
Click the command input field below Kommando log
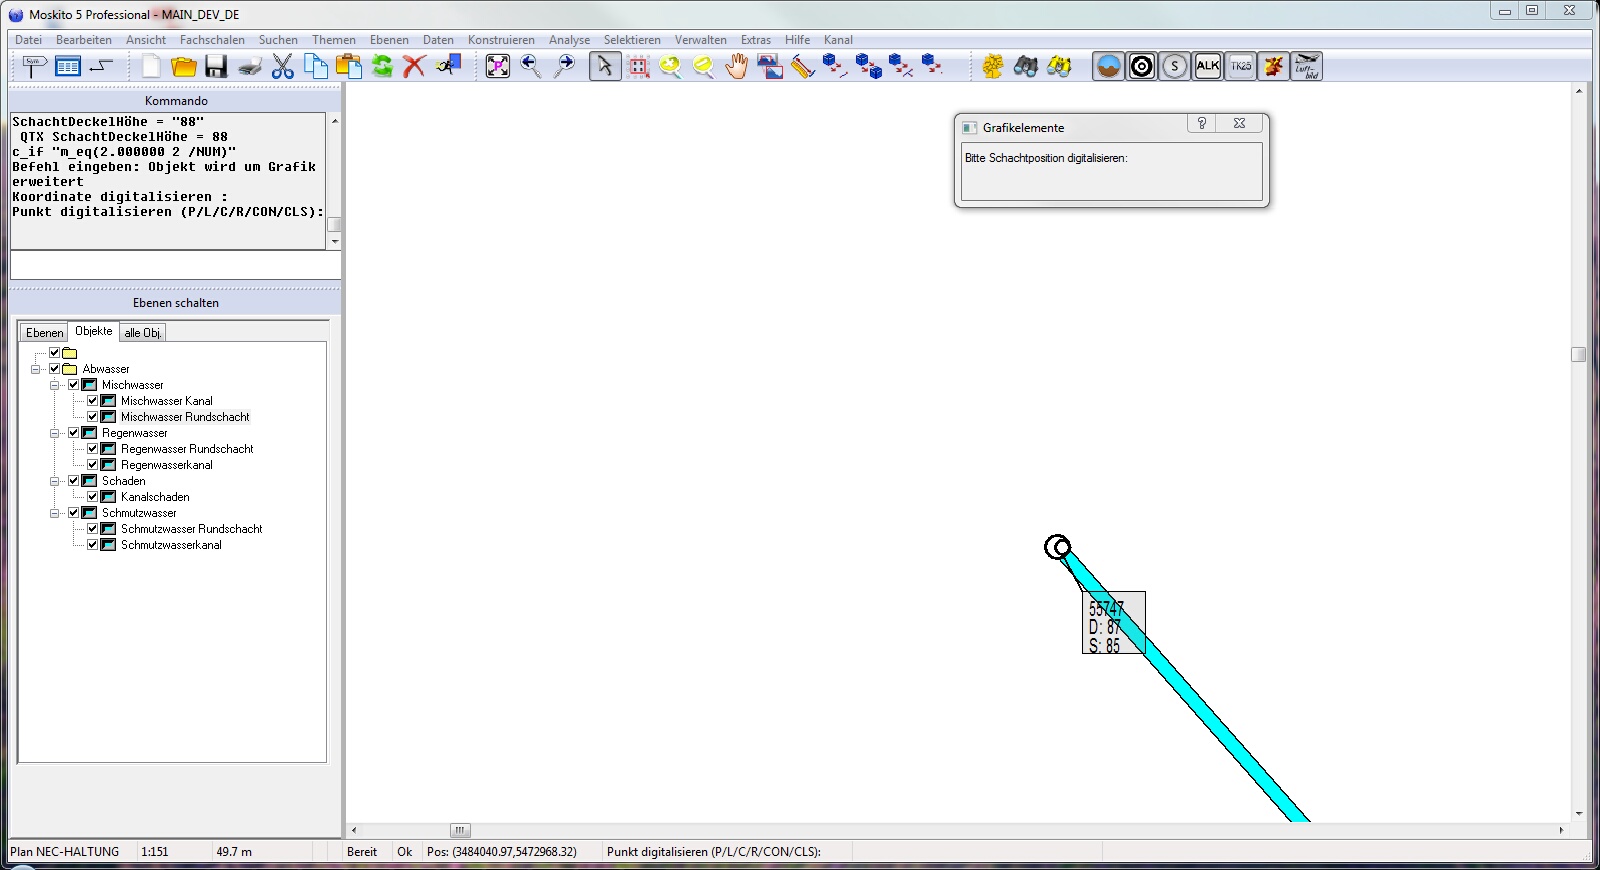(175, 266)
